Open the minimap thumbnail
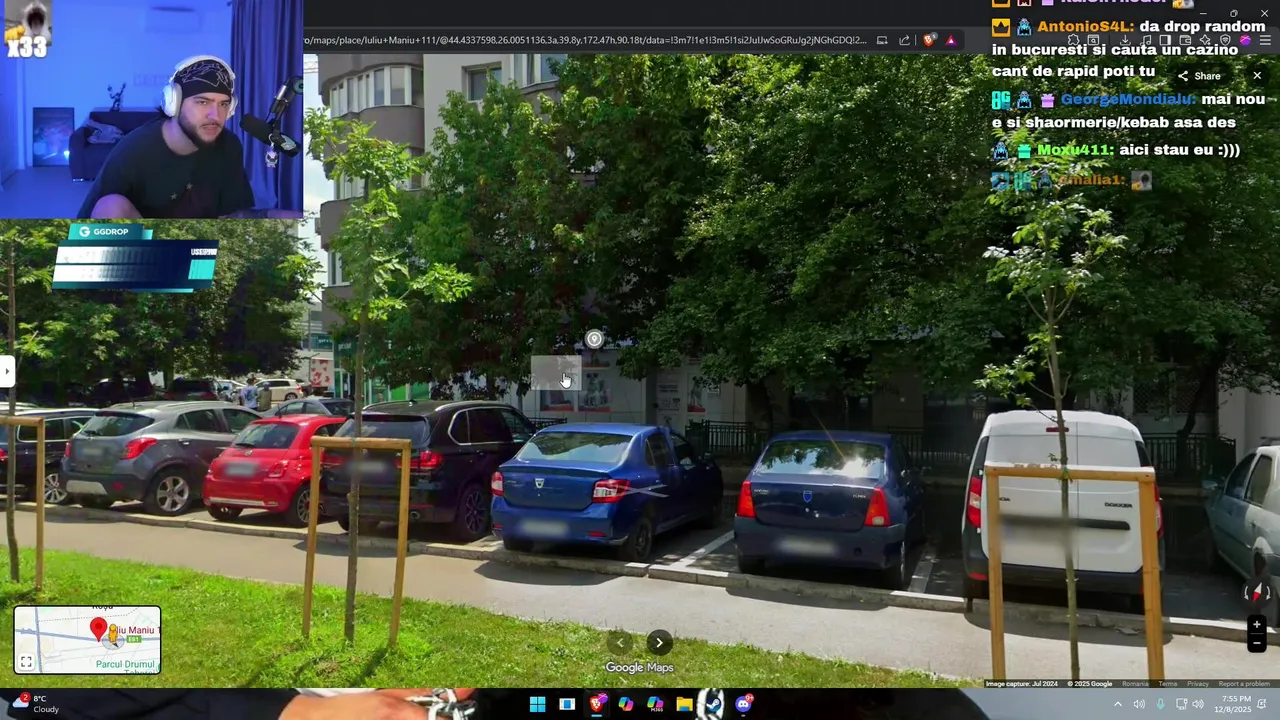This screenshot has width=1280, height=720. [87, 640]
